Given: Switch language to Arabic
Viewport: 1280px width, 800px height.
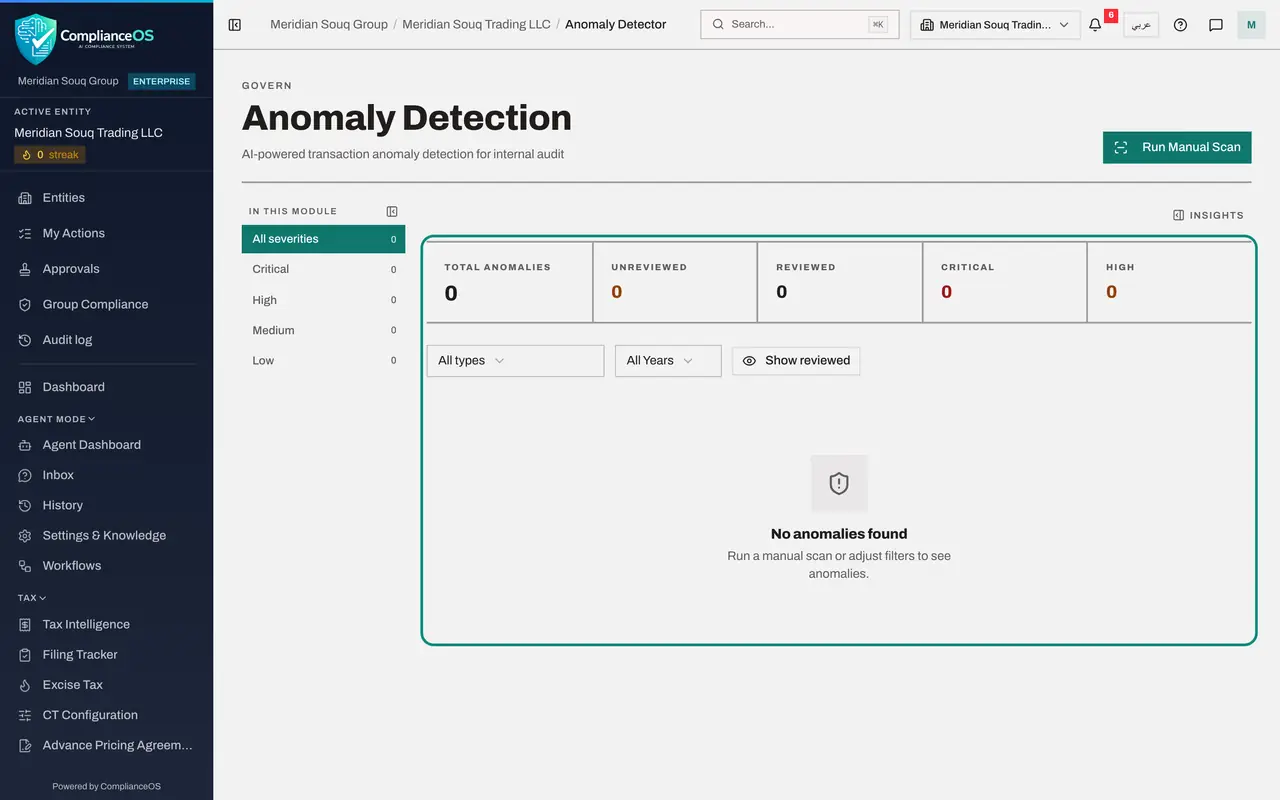Looking at the screenshot, I should tap(1141, 25).
